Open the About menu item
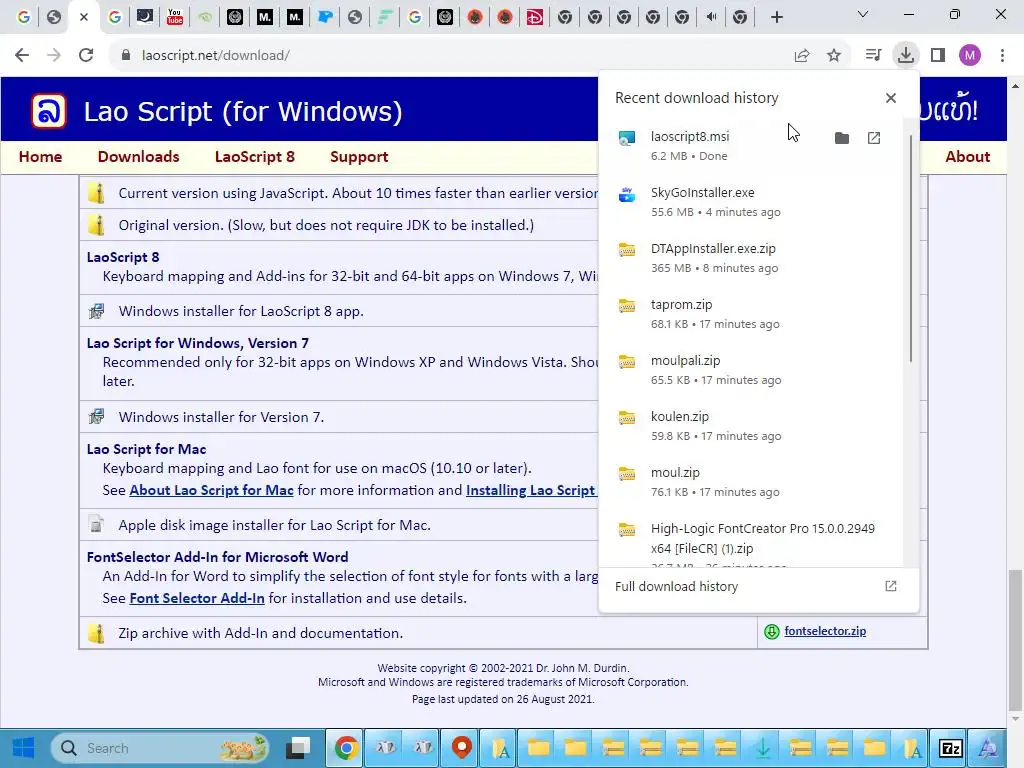The image size is (1024, 768). click(x=967, y=157)
